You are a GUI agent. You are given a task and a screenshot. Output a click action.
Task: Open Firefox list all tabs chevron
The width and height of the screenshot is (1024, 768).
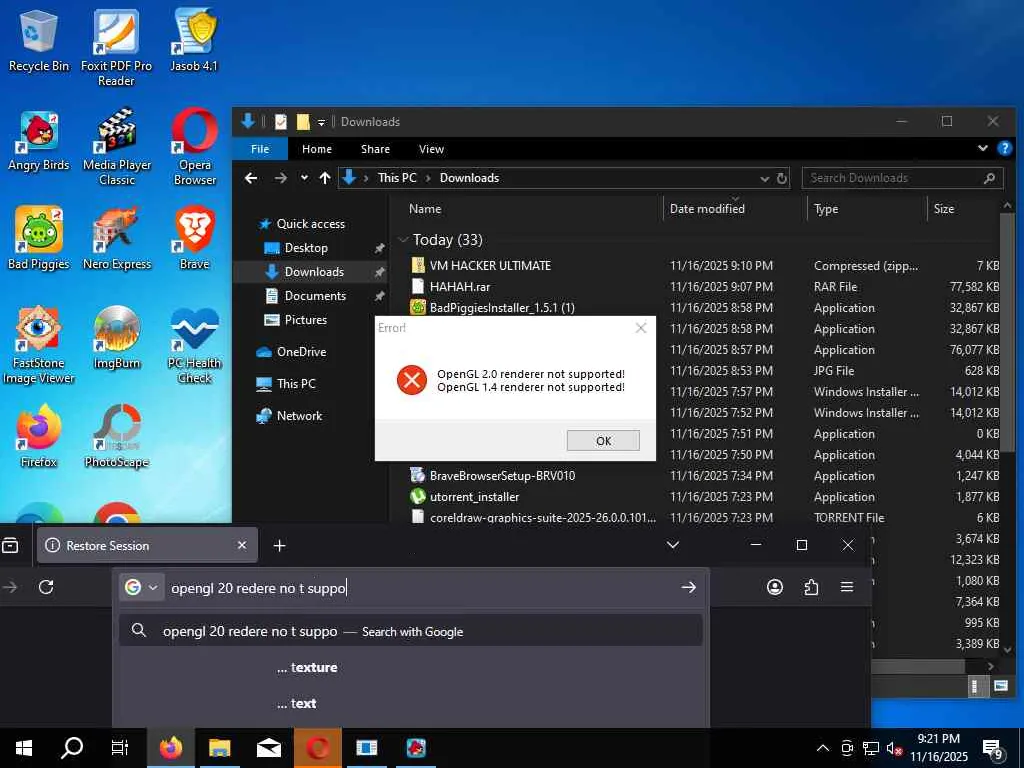click(673, 545)
